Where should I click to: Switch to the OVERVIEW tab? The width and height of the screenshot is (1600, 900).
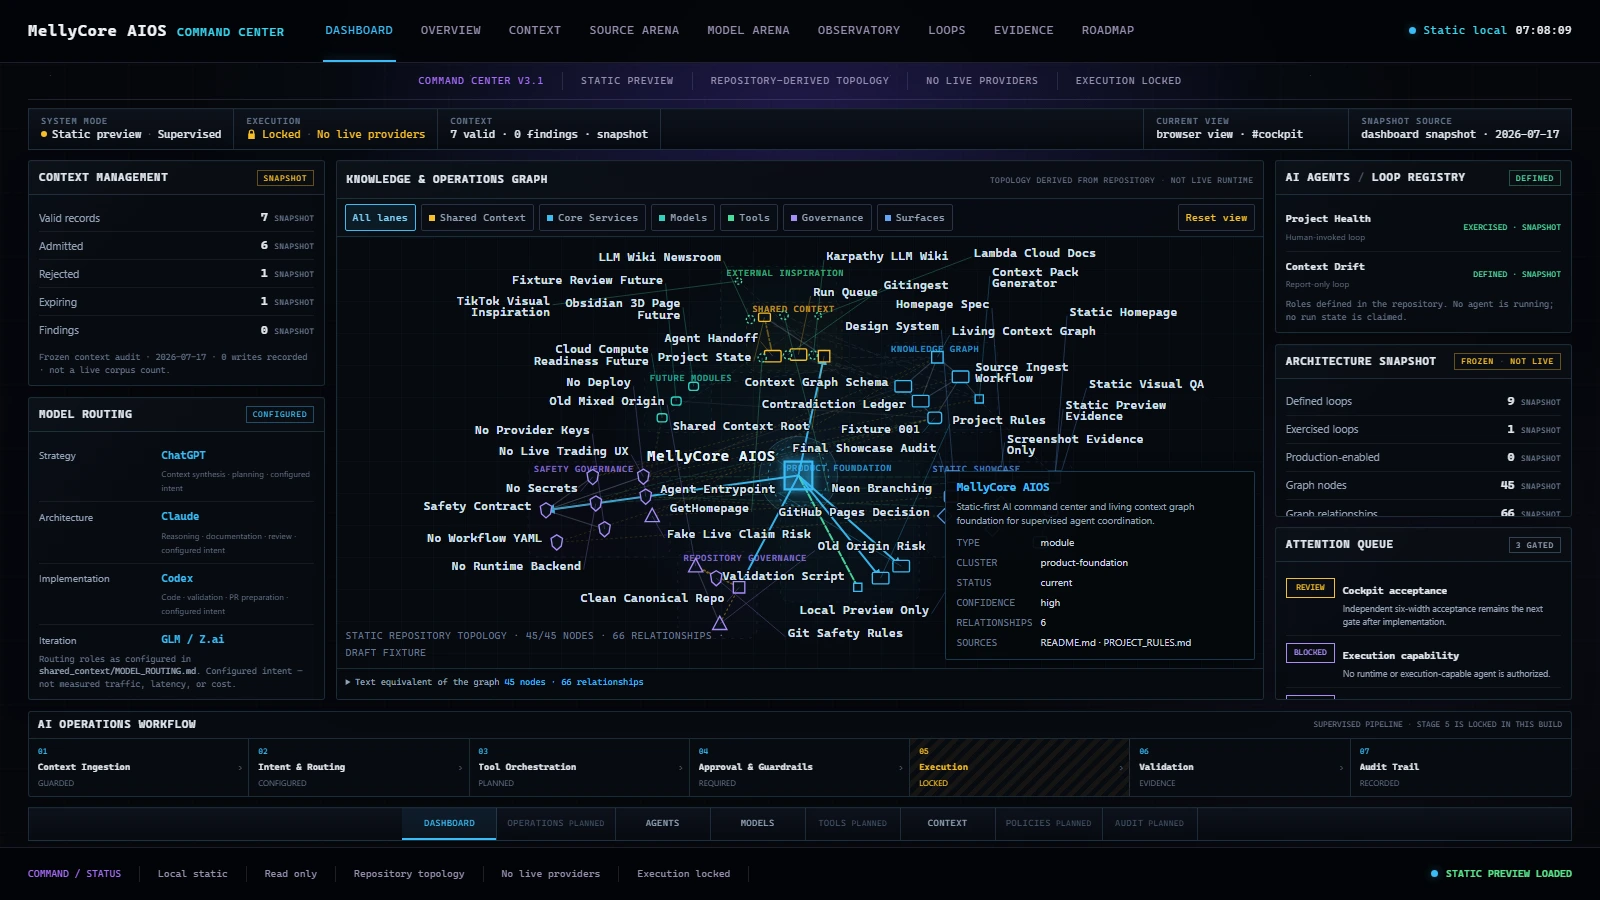451,30
